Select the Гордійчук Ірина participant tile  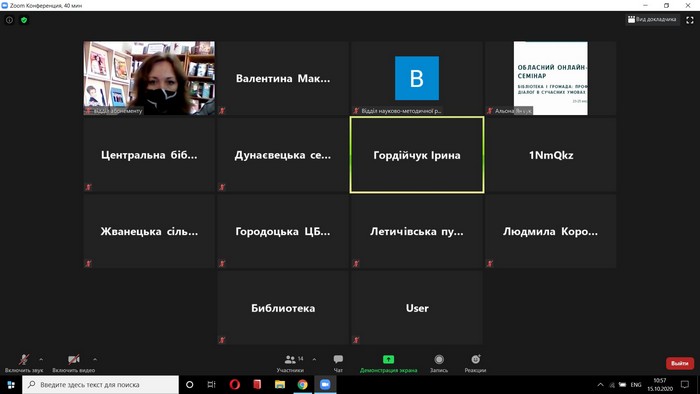[x=417, y=155]
